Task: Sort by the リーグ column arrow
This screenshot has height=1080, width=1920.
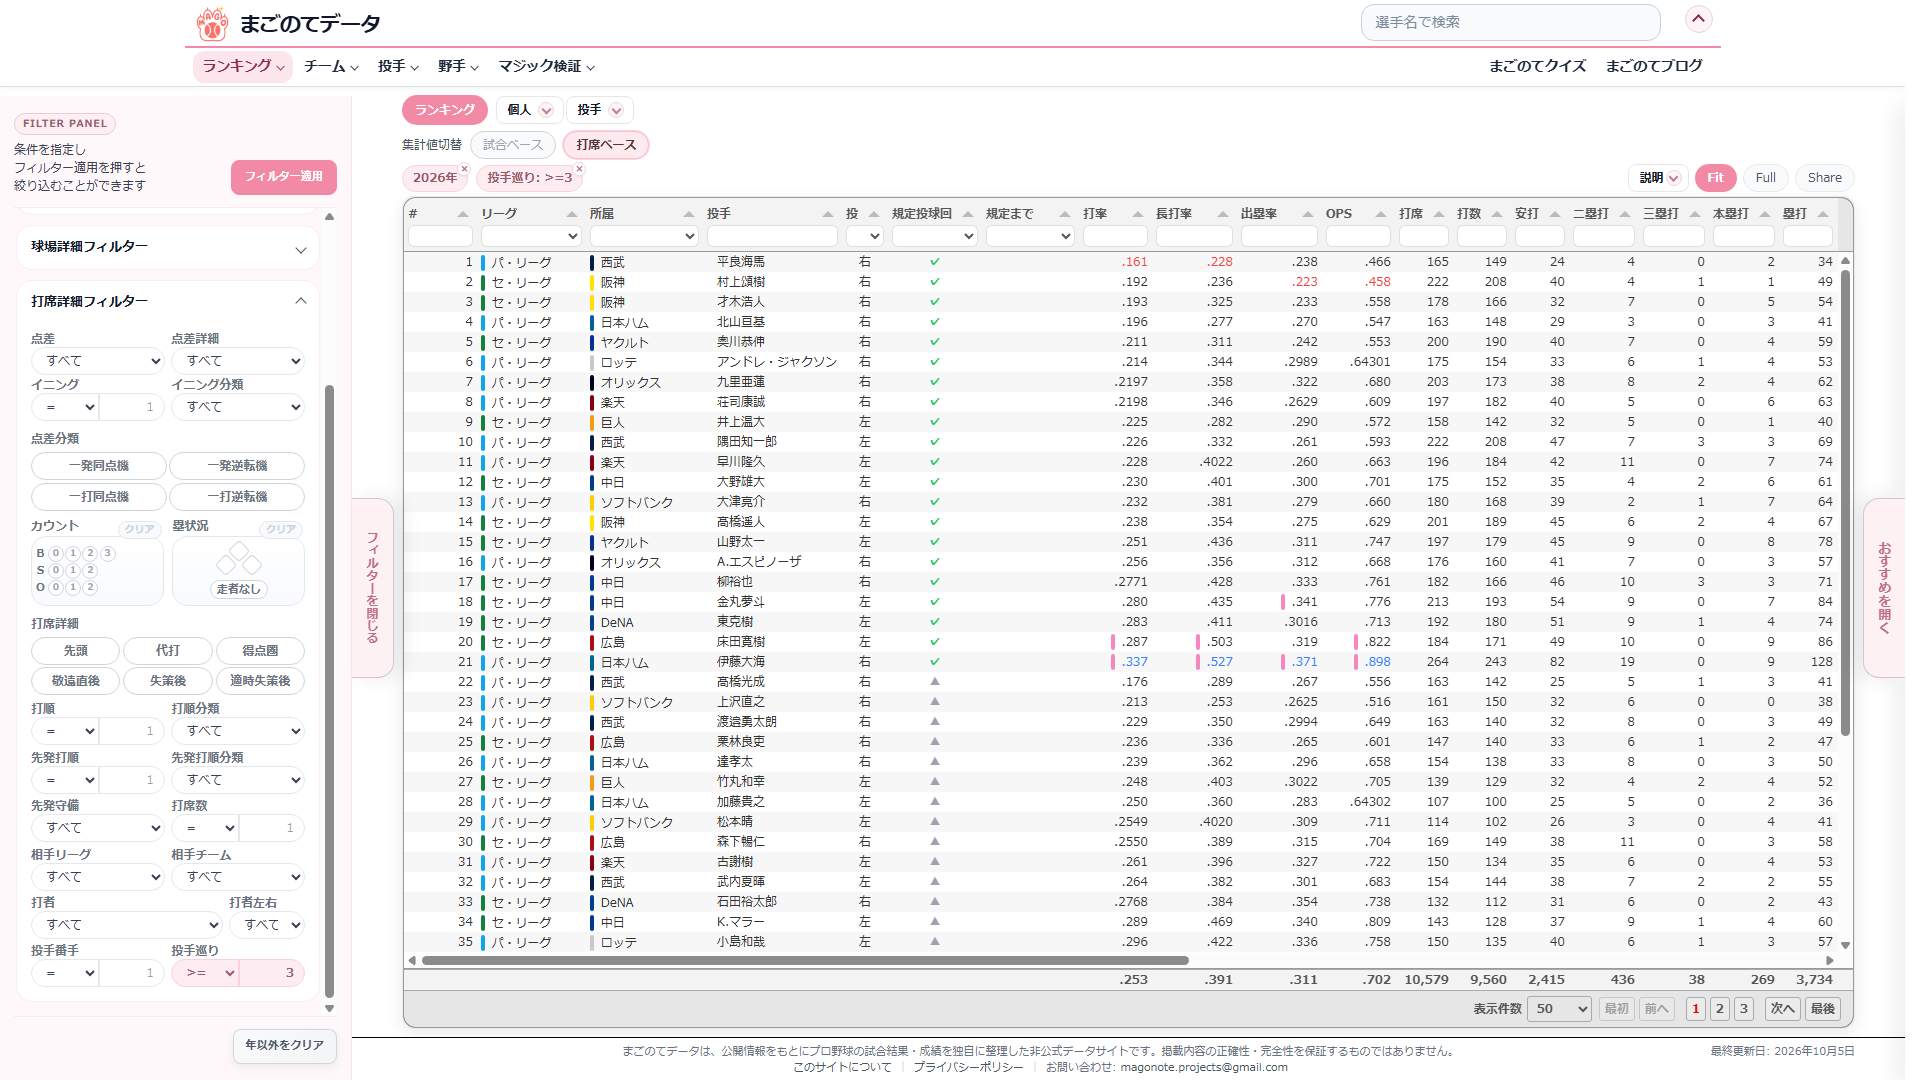Action: tap(572, 214)
